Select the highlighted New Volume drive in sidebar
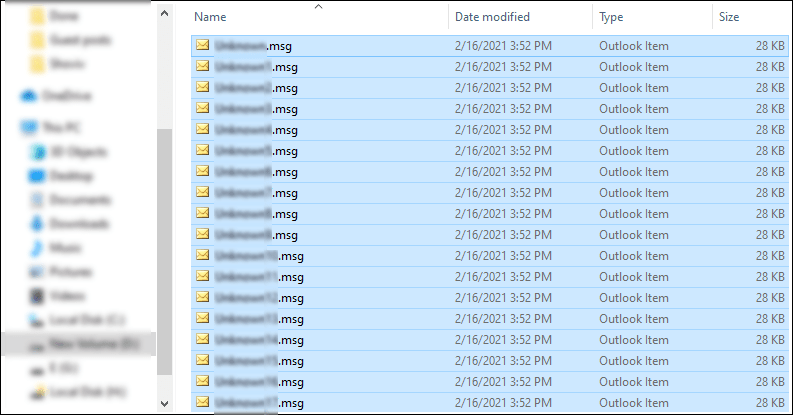Viewport: 793px width, 415px height. [79, 344]
